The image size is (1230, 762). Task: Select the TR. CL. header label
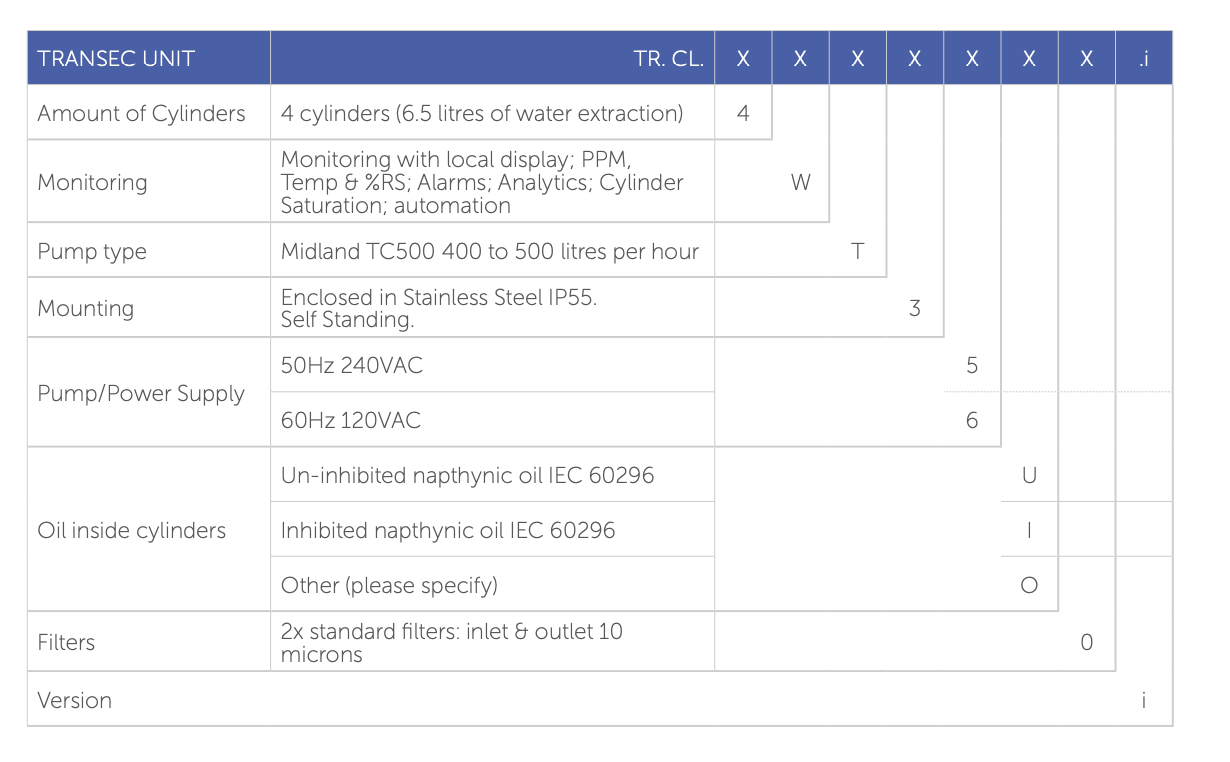pos(668,58)
